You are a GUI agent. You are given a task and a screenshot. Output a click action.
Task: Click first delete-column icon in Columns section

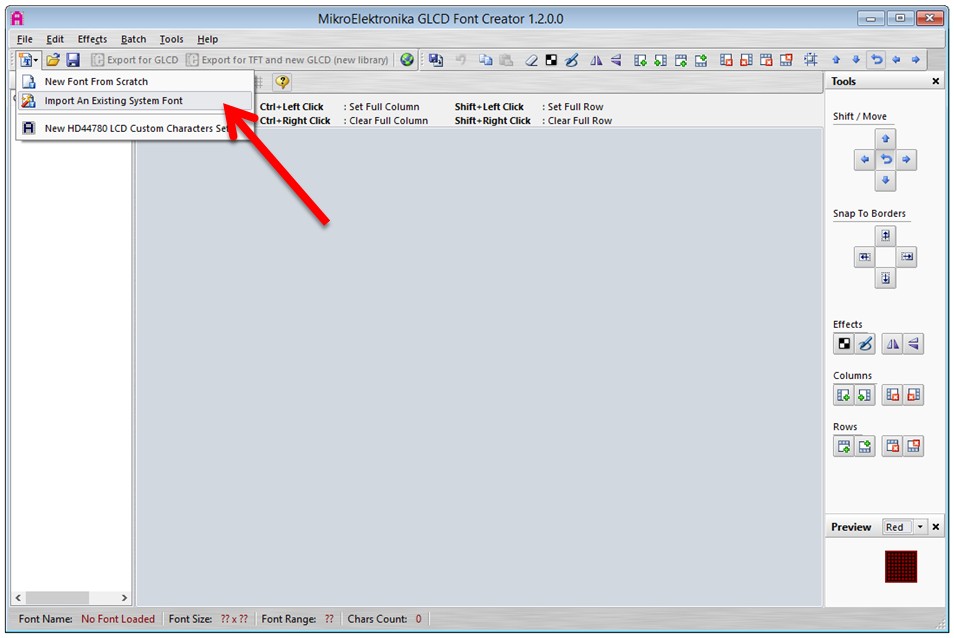(893, 395)
